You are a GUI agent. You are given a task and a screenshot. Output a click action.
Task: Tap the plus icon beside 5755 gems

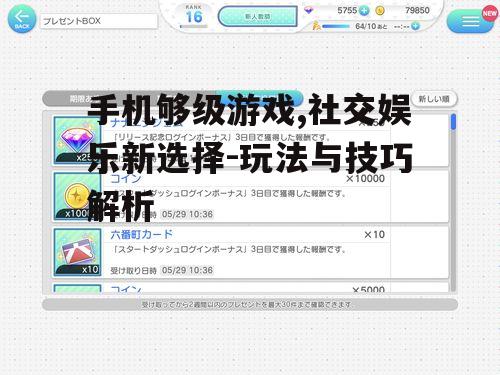[x=364, y=11]
